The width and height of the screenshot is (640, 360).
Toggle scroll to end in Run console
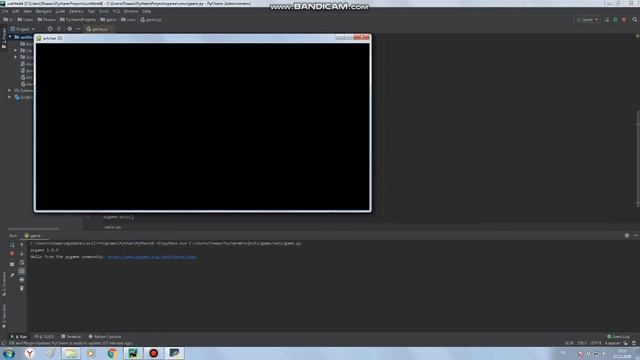(x=22, y=271)
